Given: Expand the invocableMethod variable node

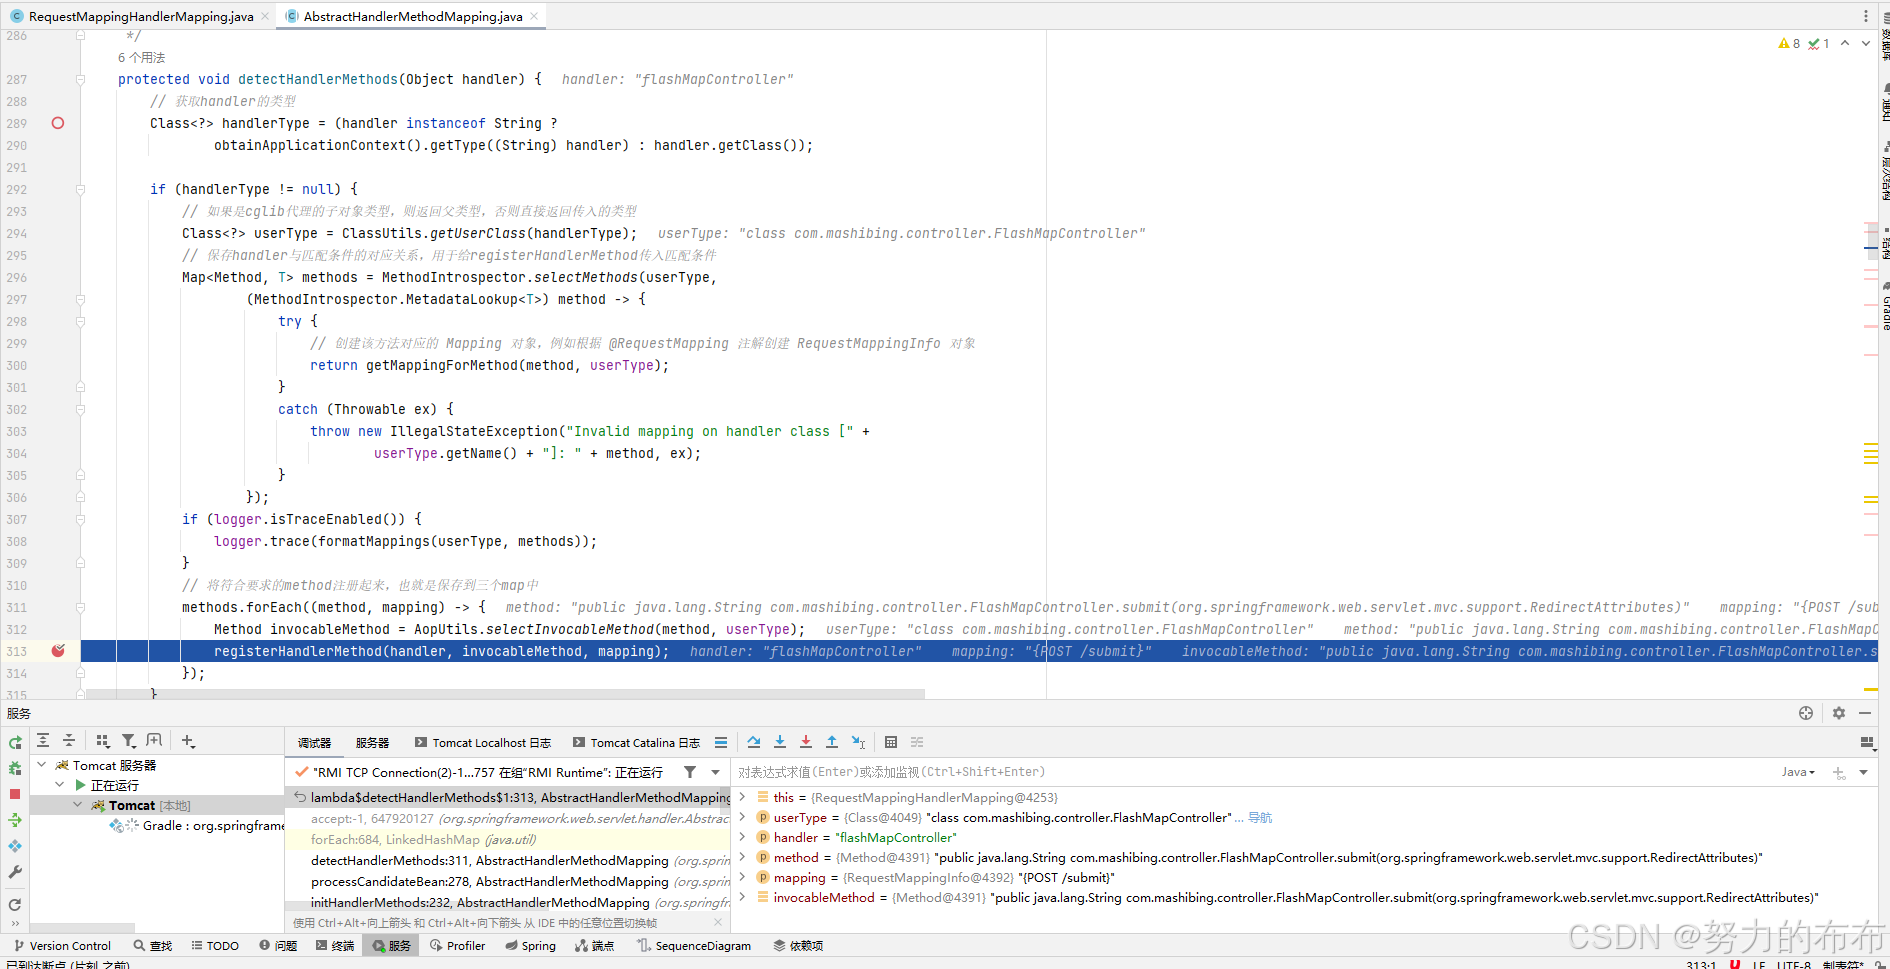Looking at the screenshot, I should [742, 897].
